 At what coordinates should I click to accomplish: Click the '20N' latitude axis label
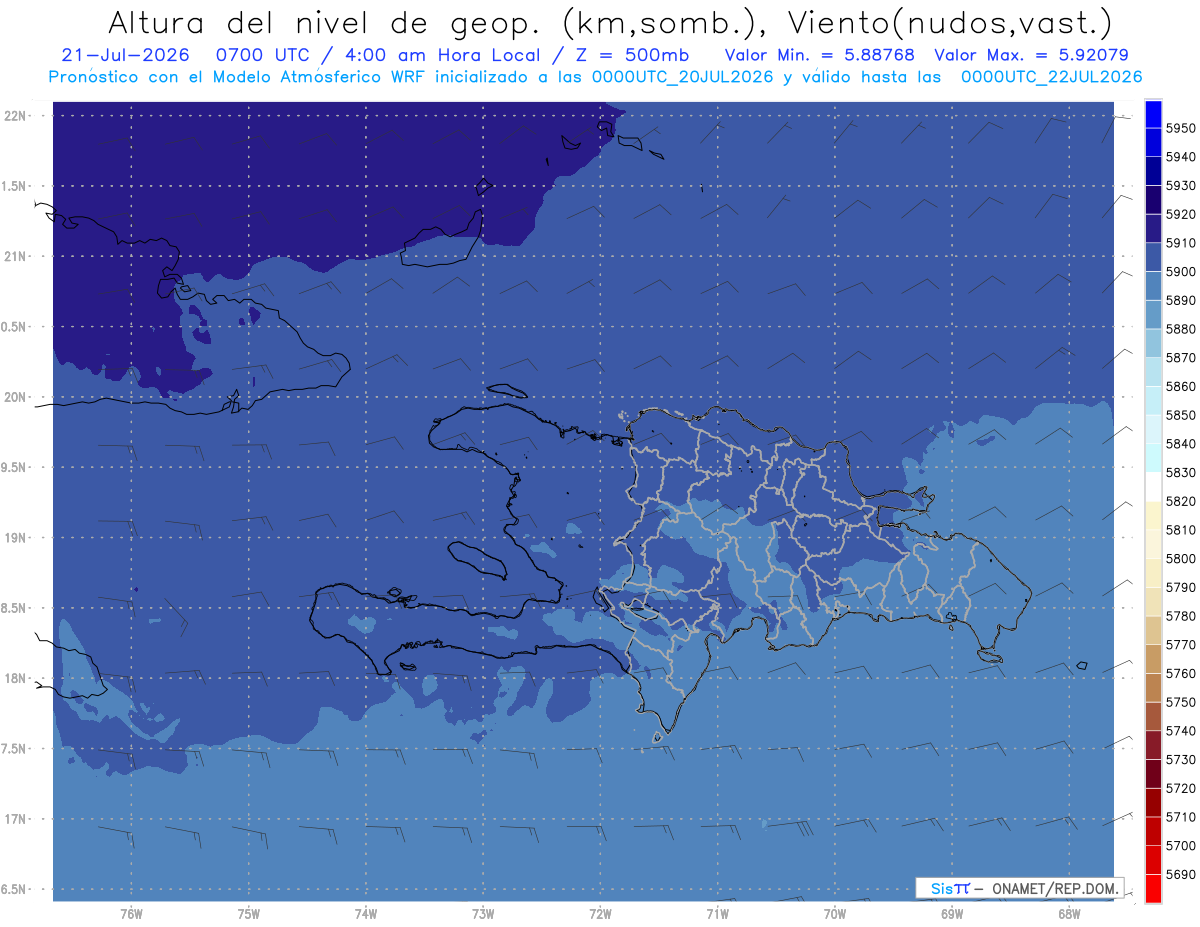[16, 397]
